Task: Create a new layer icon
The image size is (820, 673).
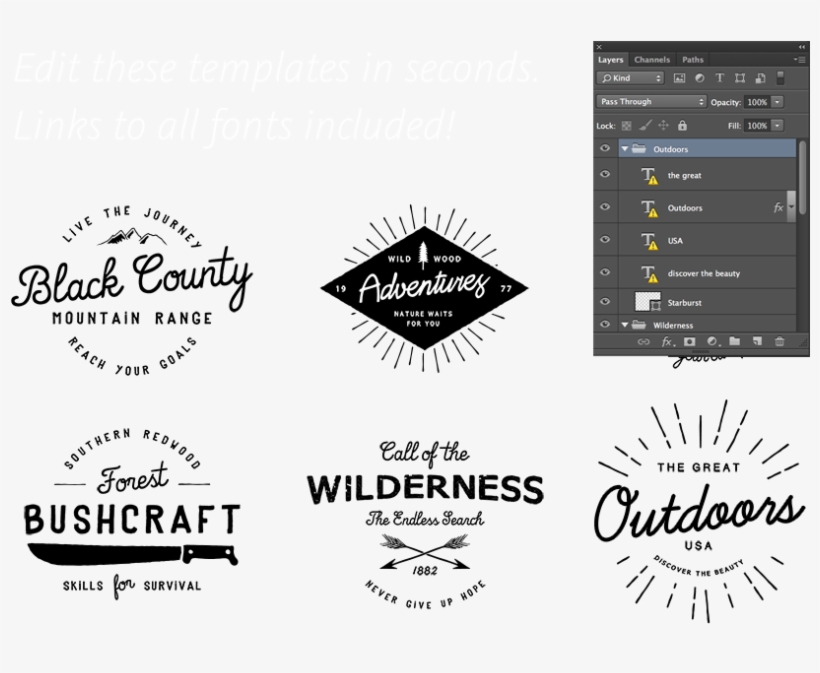Action: [x=757, y=341]
